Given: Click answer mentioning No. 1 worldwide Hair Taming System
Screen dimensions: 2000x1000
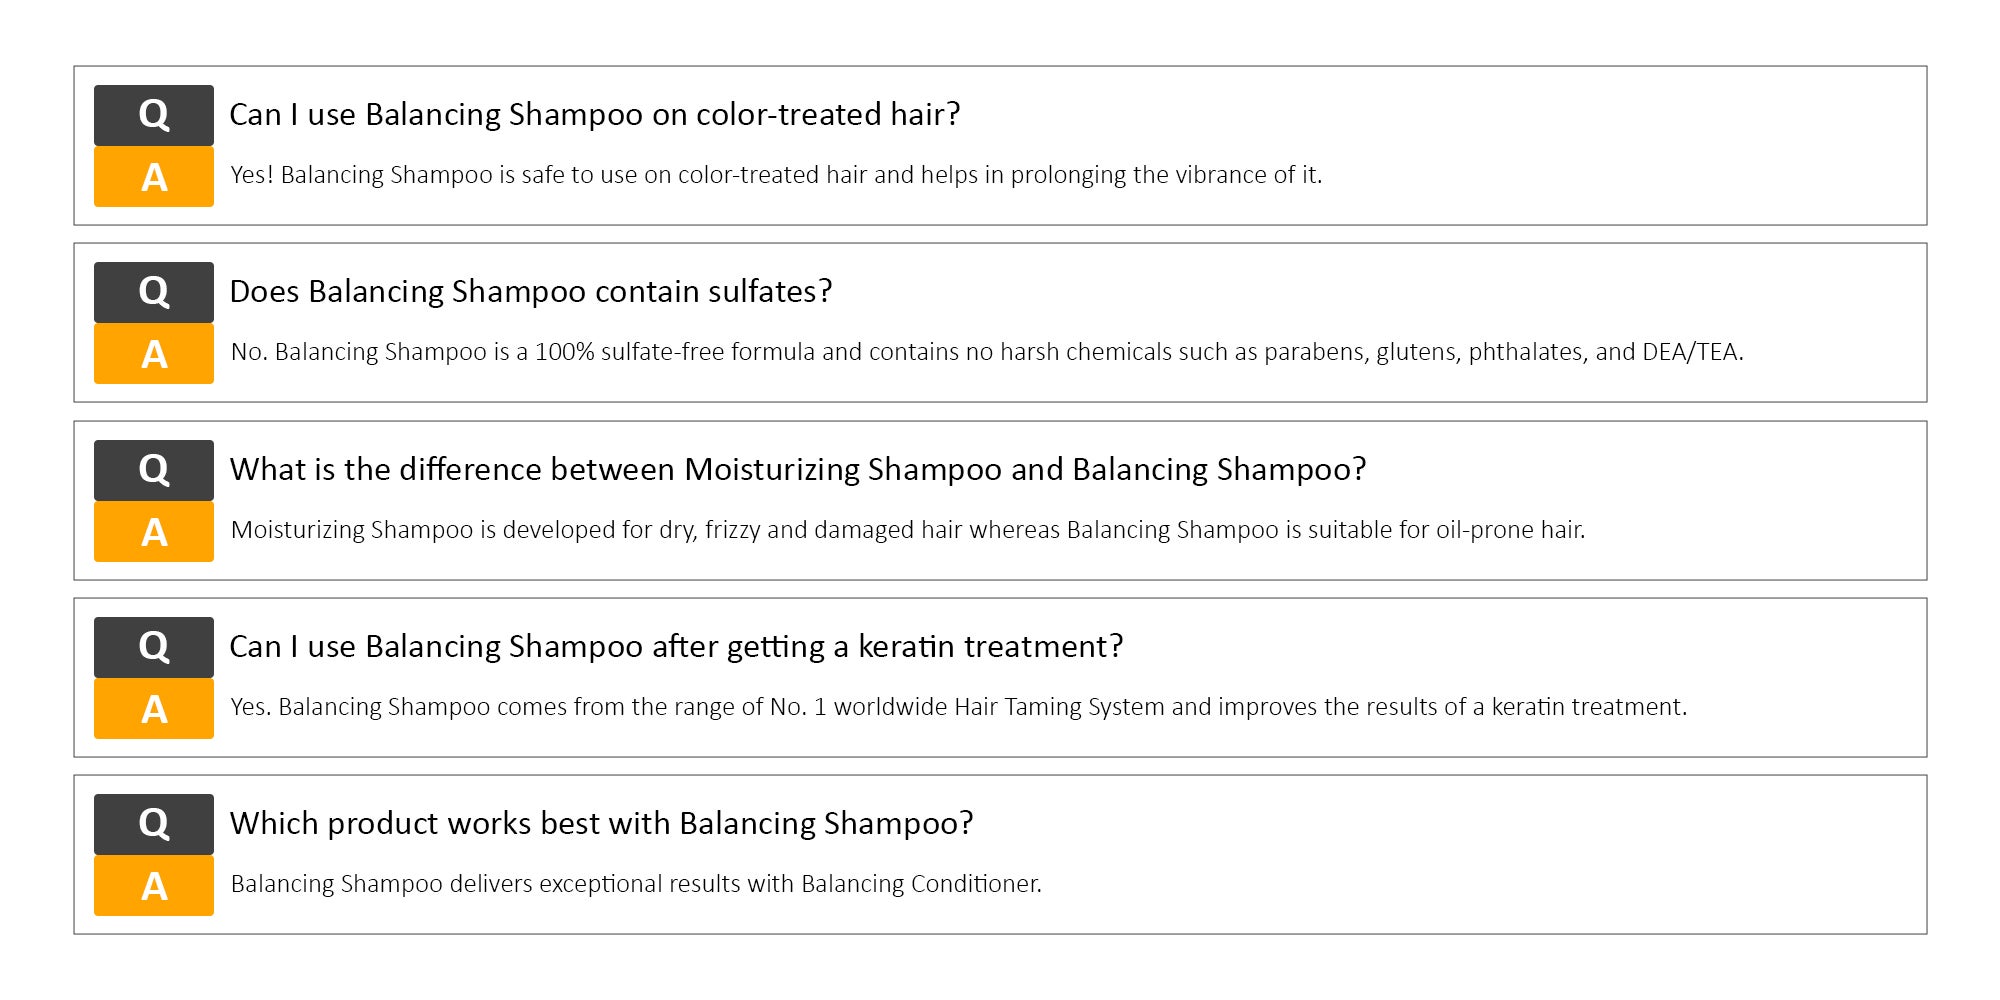Looking at the screenshot, I should point(959,707).
